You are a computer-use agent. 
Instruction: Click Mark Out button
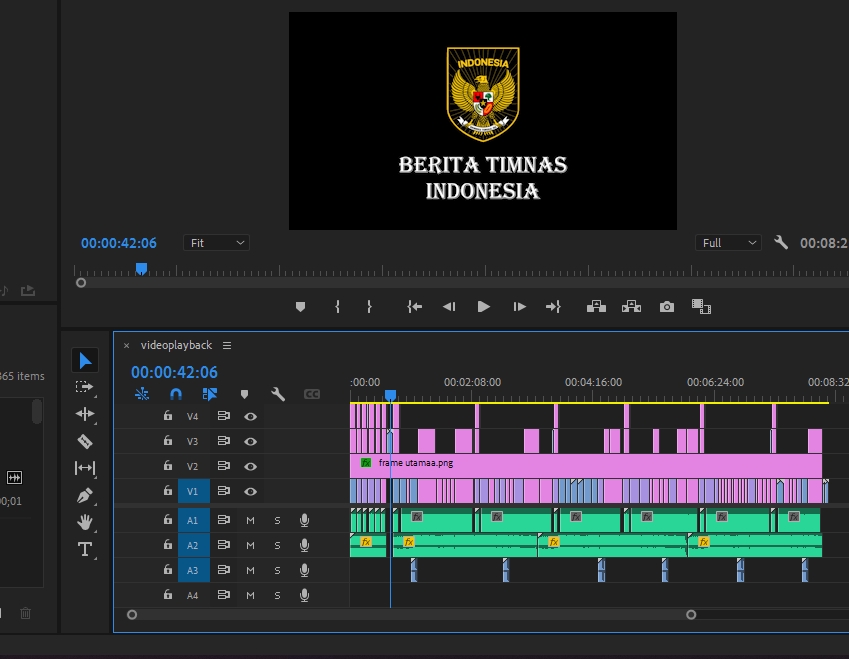pyautogui.click(x=369, y=307)
